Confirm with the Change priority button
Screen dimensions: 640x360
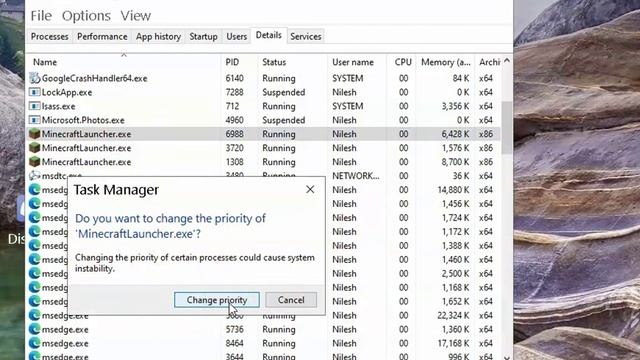(x=217, y=300)
